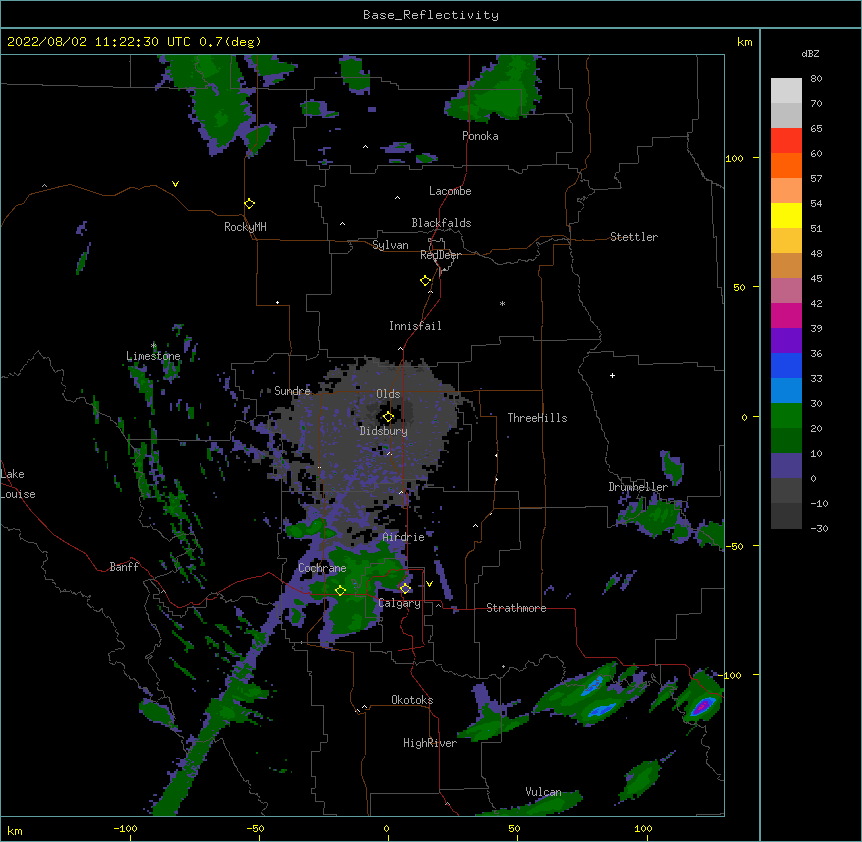Click the white plus marker east of ThreeHills
This screenshot has width=862, height=842.
pos(612,375)
